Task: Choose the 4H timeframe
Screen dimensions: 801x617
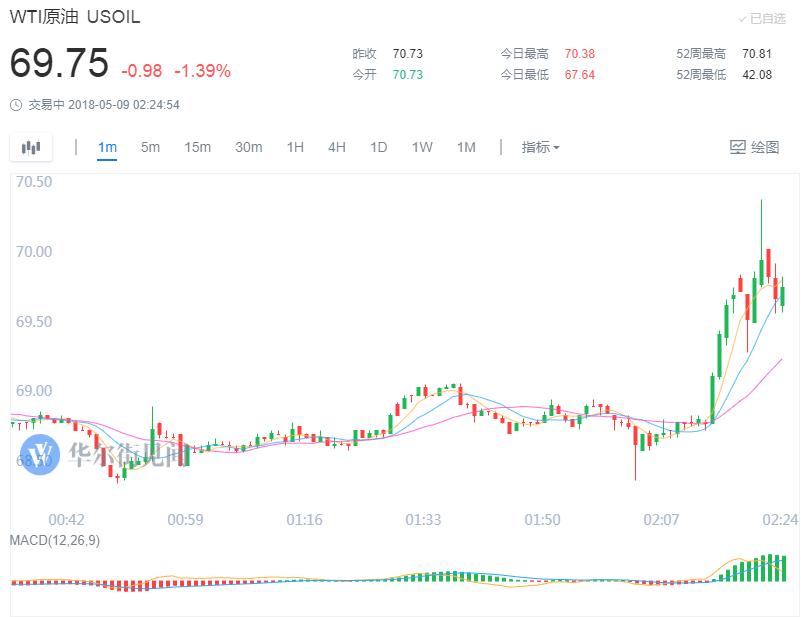Action: (x=337, y=148)
